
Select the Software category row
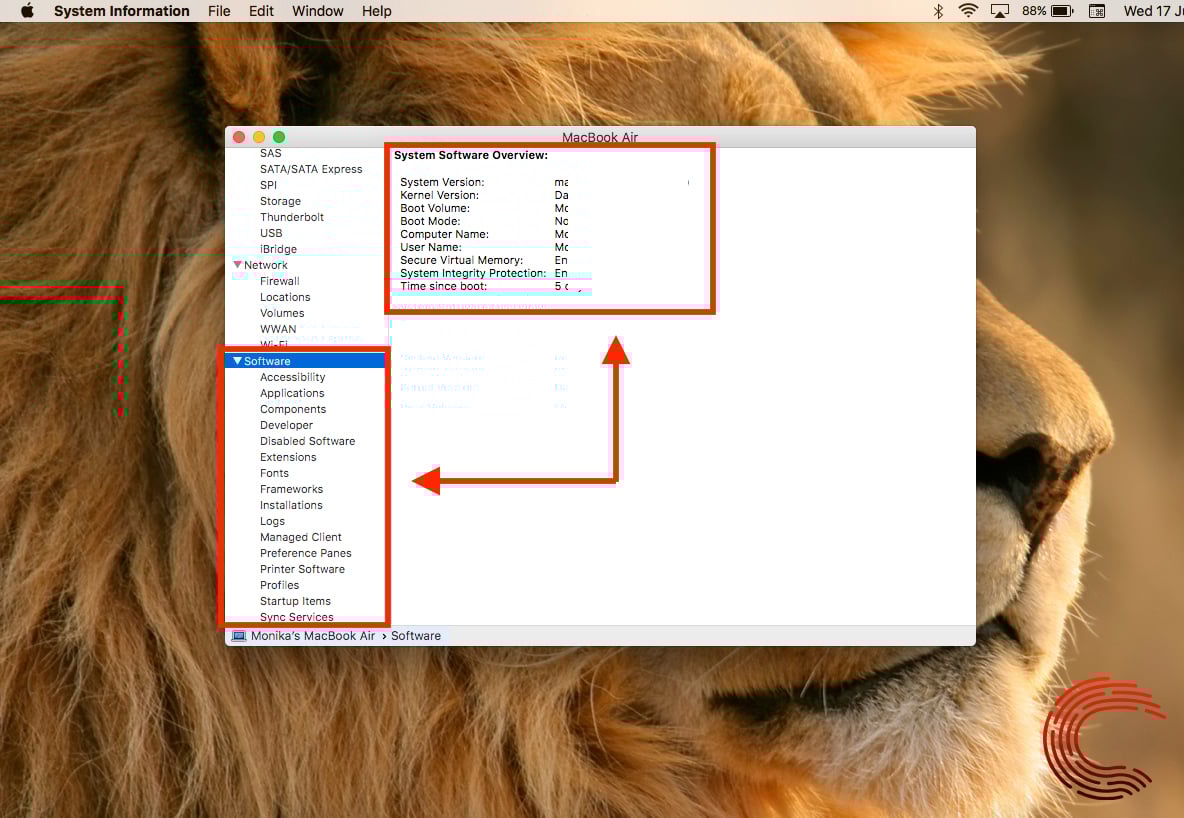point(305,361)
